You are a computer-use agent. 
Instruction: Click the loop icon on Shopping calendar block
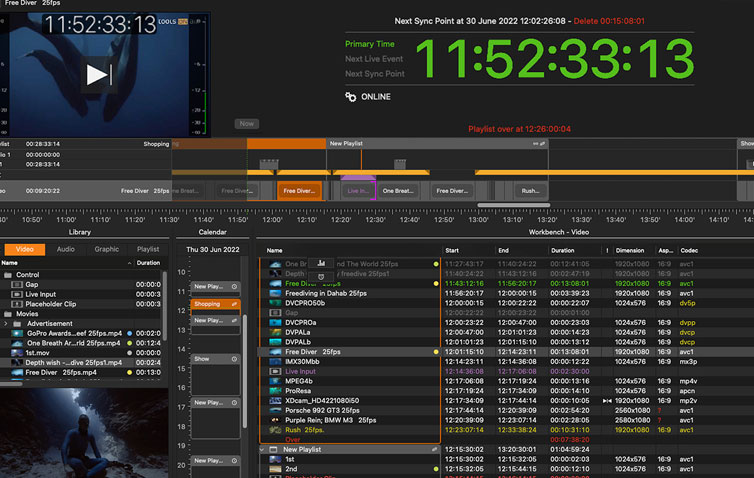click(235, 304)
